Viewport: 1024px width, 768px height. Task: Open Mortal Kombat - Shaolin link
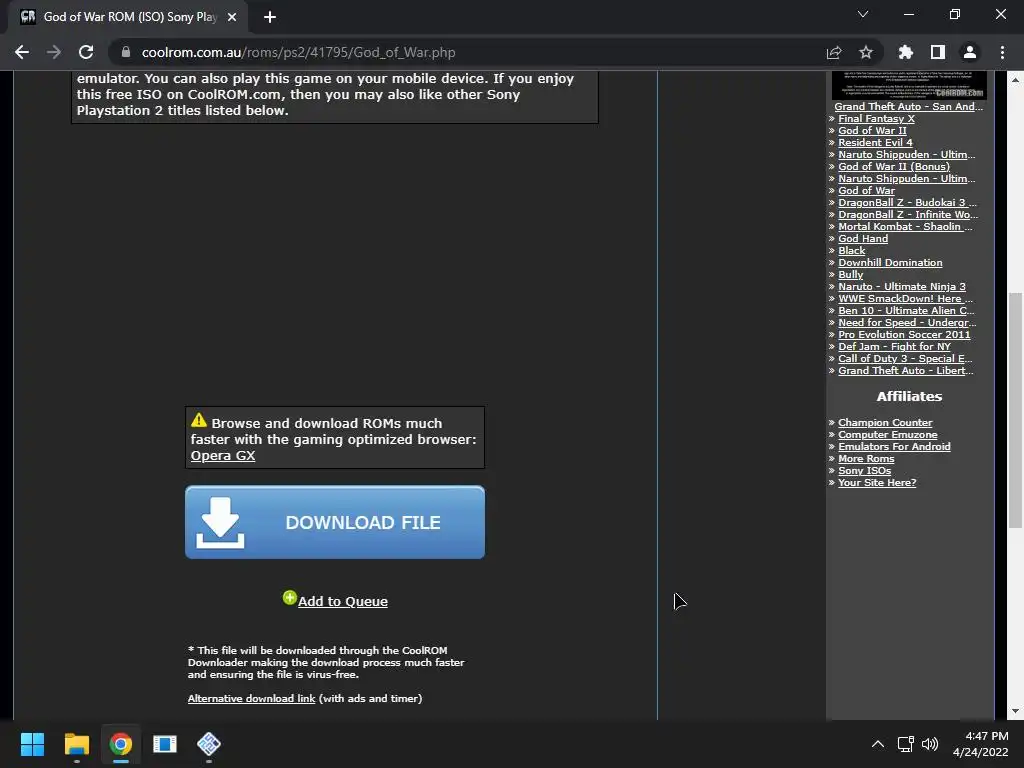906,226
